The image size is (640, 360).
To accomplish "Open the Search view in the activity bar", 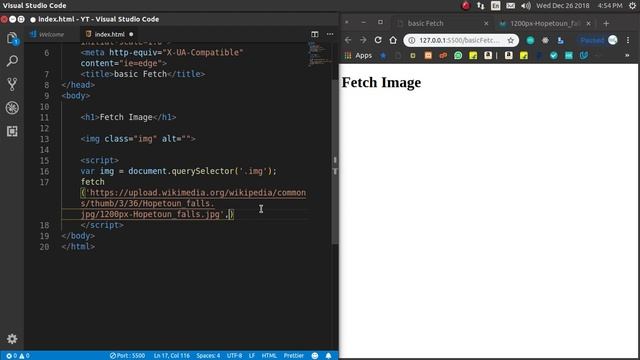I will (12, 61).
